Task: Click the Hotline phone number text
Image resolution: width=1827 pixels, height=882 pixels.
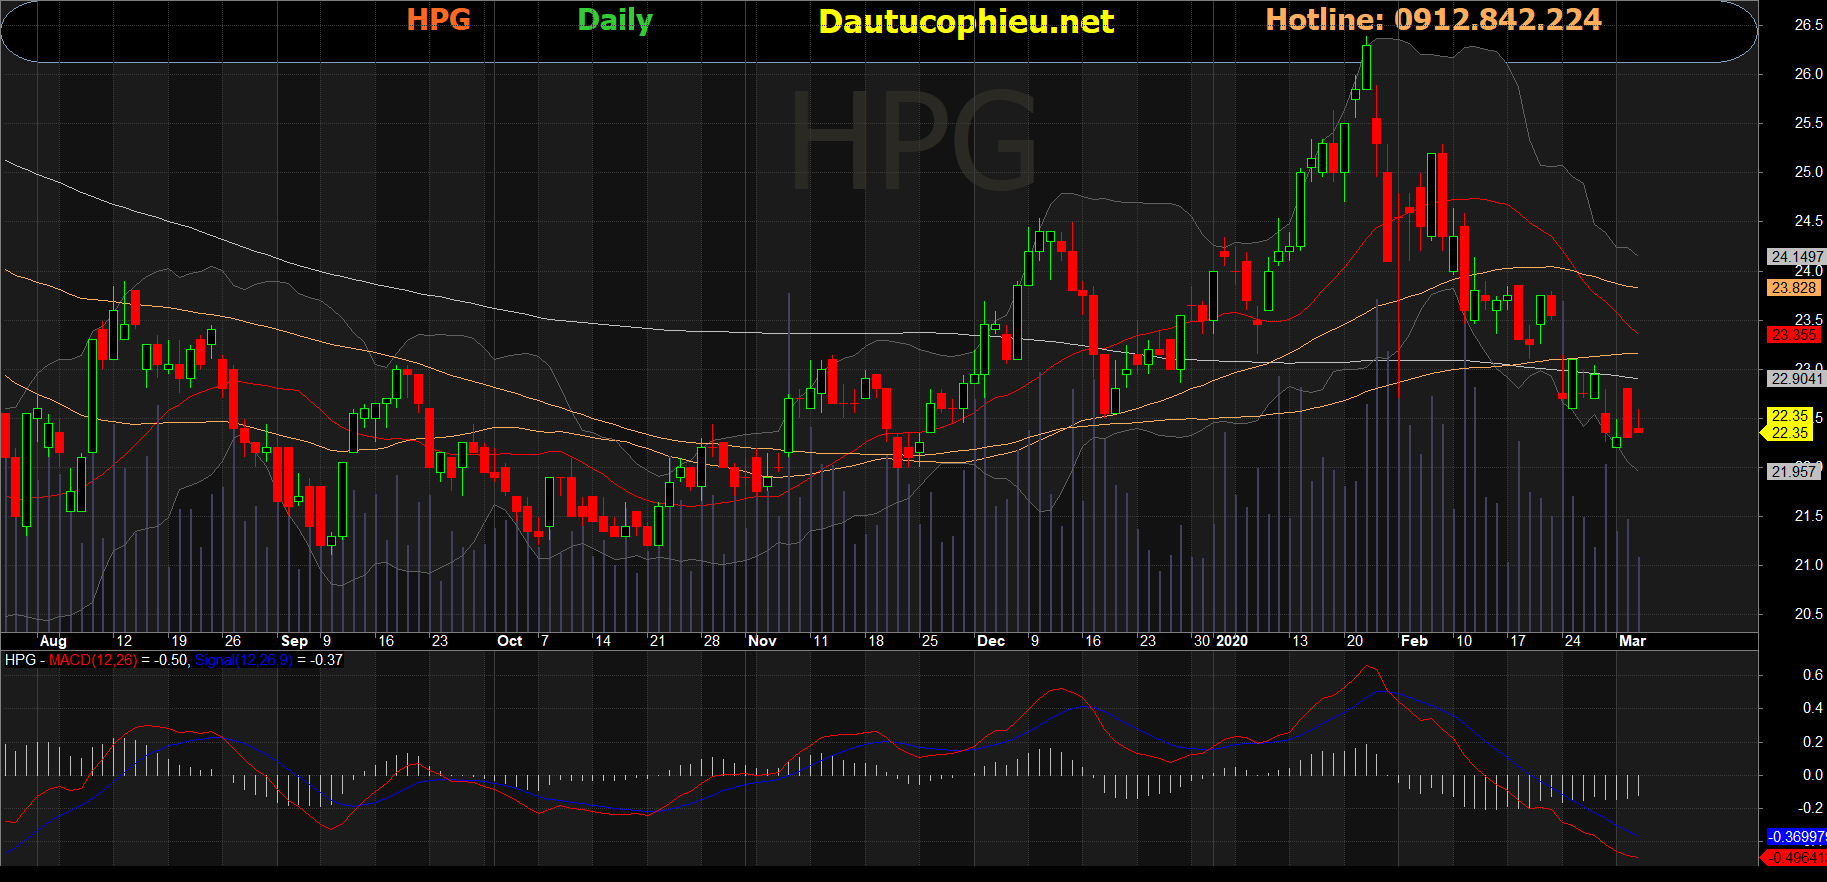Action: (1433, 20)
